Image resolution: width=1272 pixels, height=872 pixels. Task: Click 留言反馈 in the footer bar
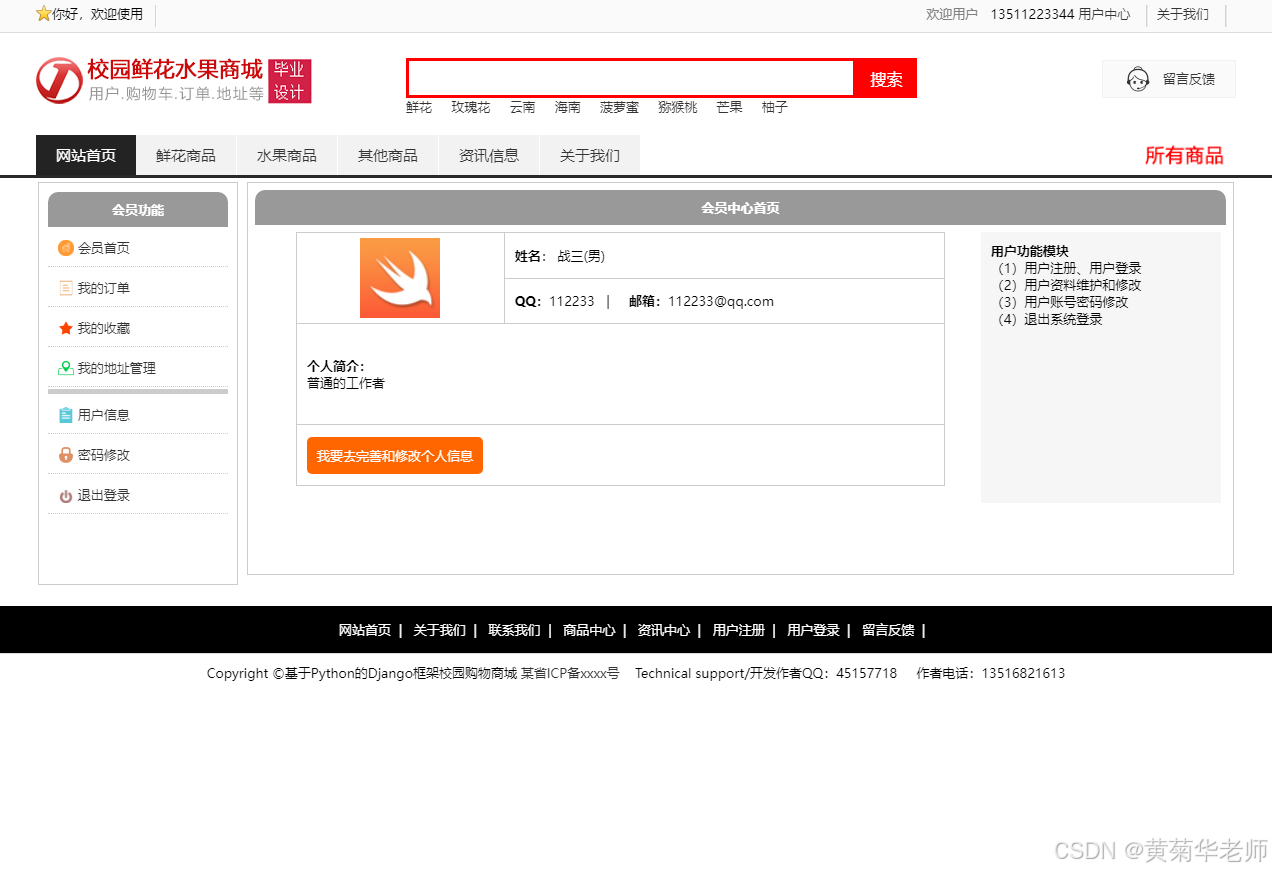tap(888, 630)
